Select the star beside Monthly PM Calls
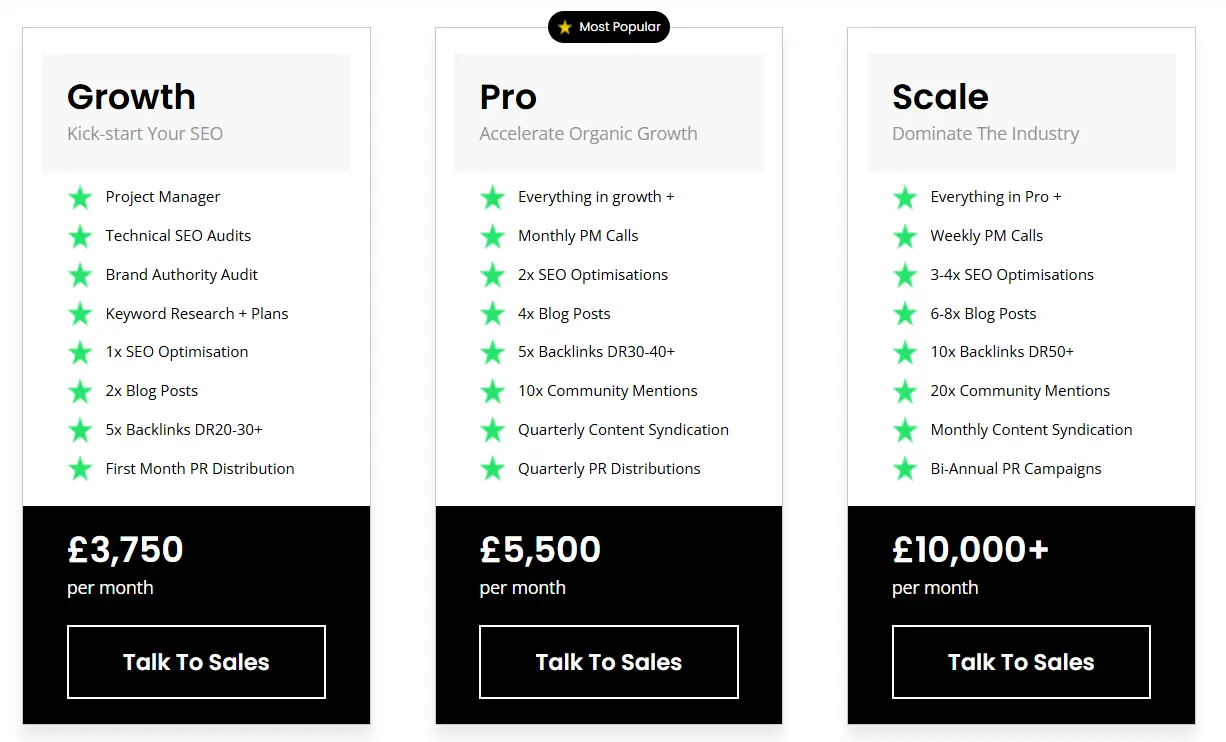This screenshot has width=1226, height=742. (x=492, y=236)
